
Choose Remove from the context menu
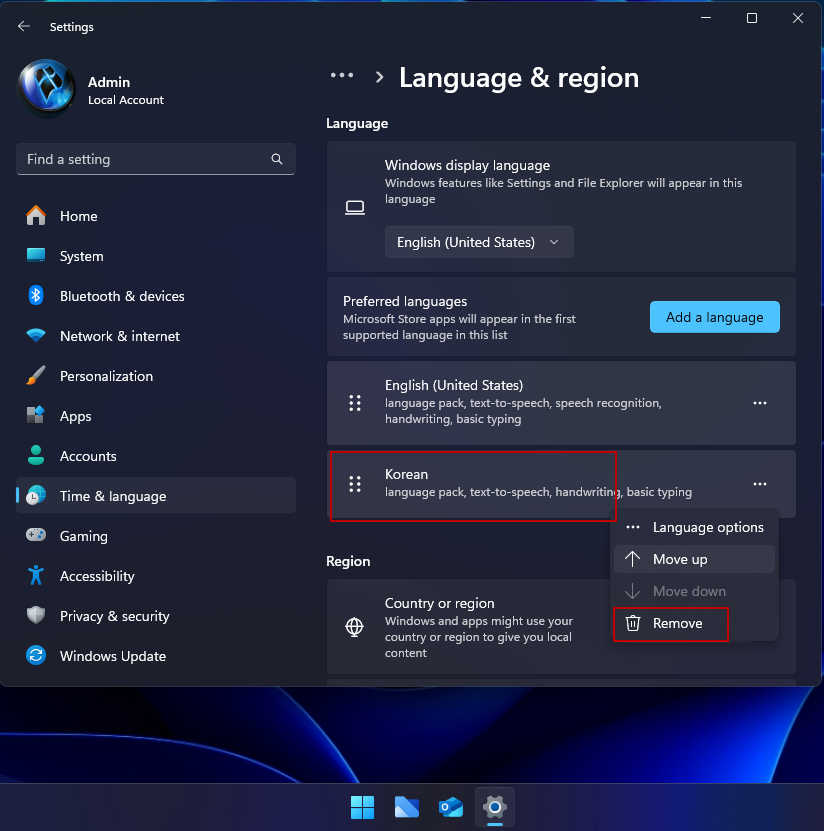click(x=694, y=623)
